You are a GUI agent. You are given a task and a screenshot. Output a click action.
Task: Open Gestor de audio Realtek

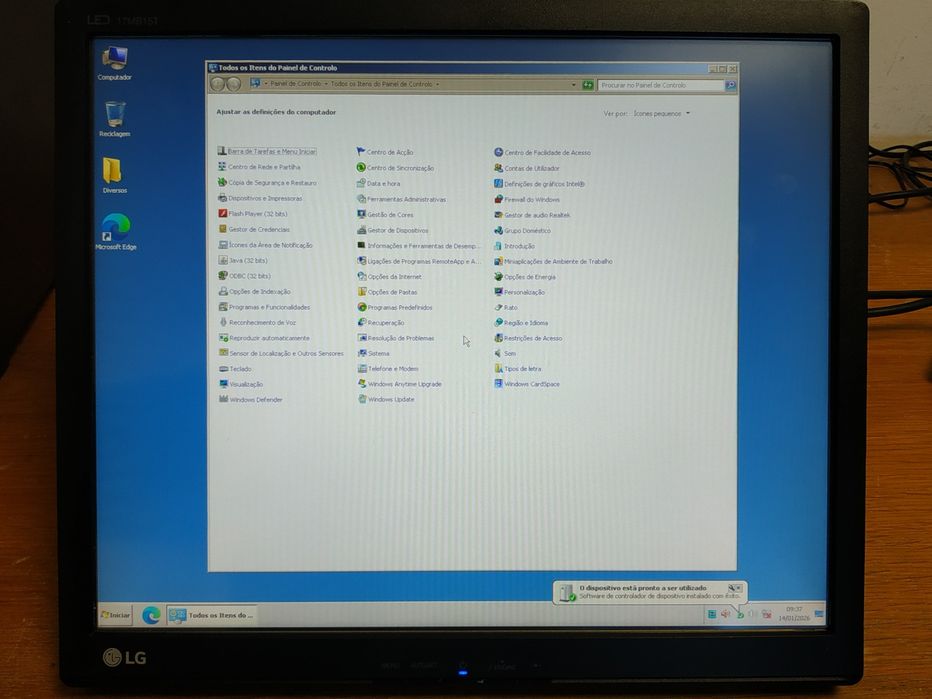(x=532, y=215)
